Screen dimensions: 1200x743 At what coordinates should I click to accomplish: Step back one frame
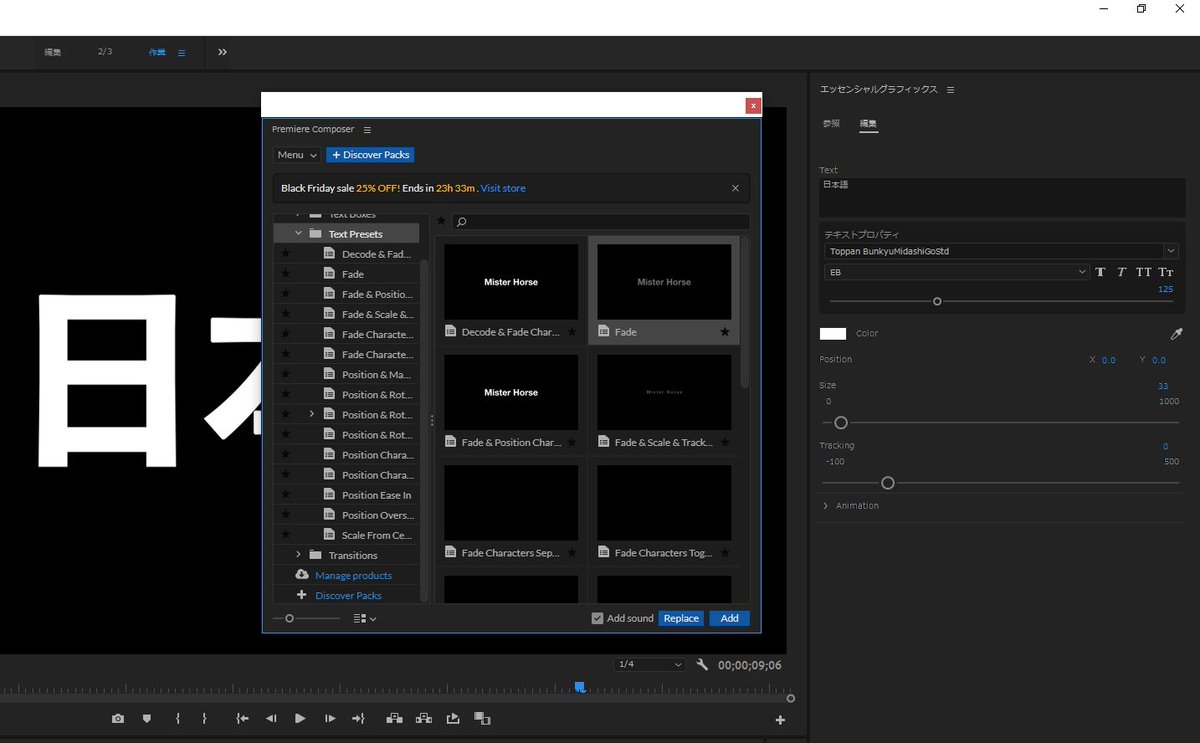(271, 718)
